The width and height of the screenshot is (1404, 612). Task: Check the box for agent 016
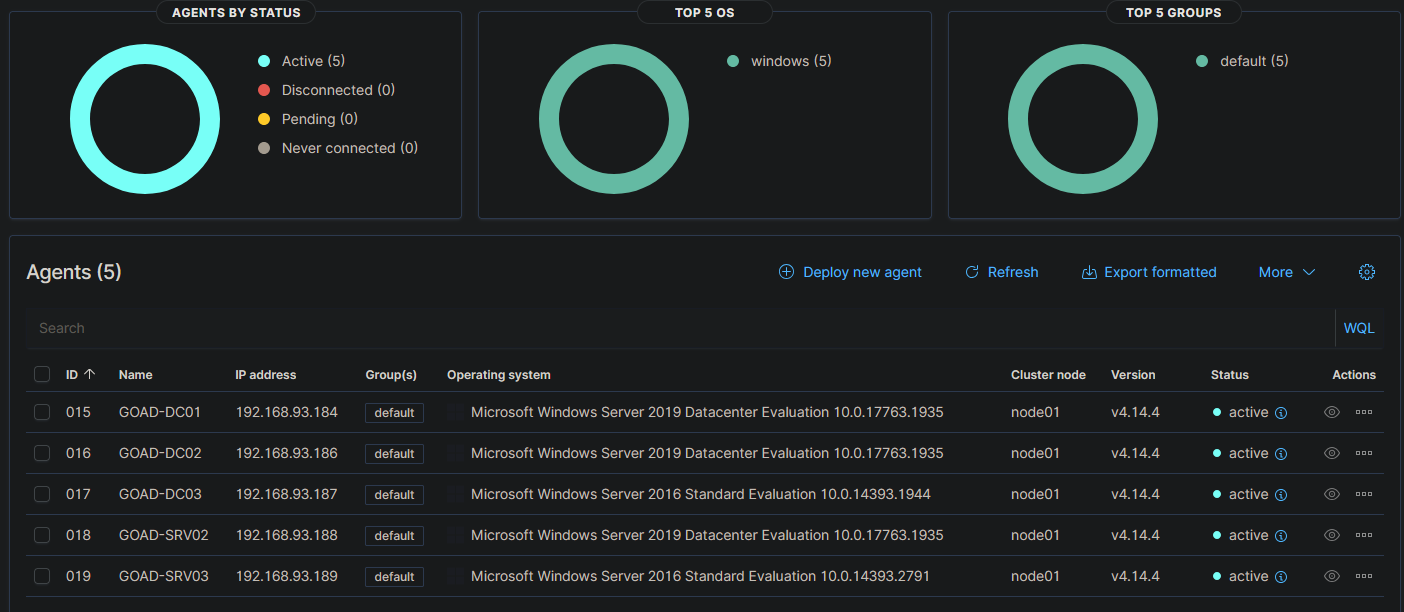[x=42, y=453]
